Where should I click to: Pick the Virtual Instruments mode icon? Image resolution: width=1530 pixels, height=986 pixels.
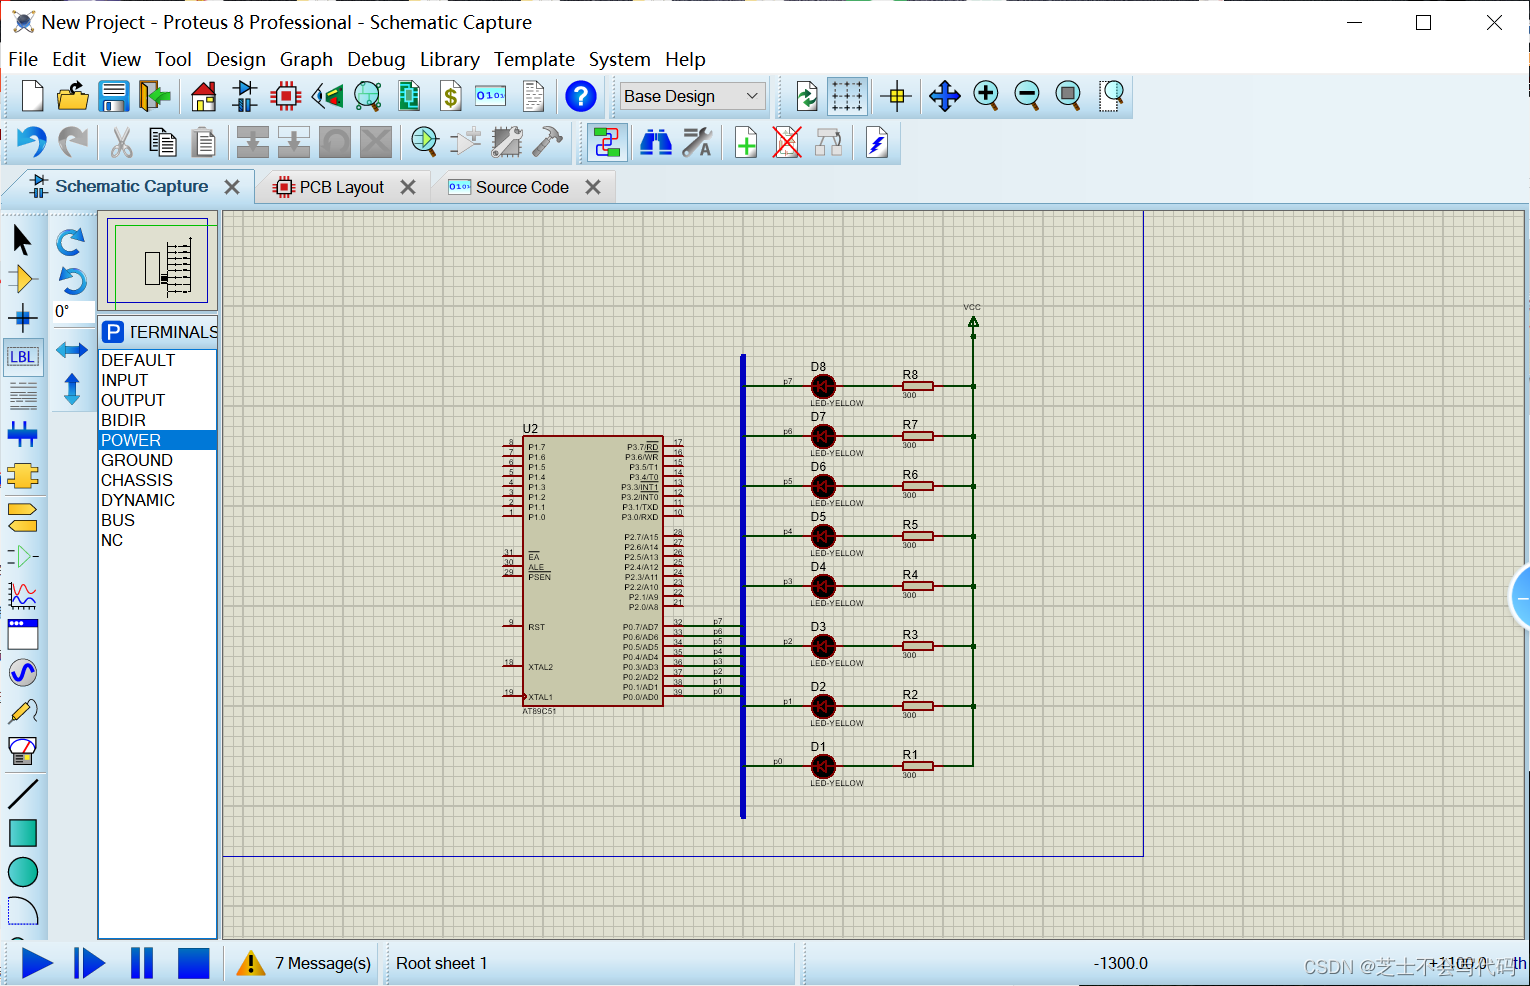[x=22, y=750]
